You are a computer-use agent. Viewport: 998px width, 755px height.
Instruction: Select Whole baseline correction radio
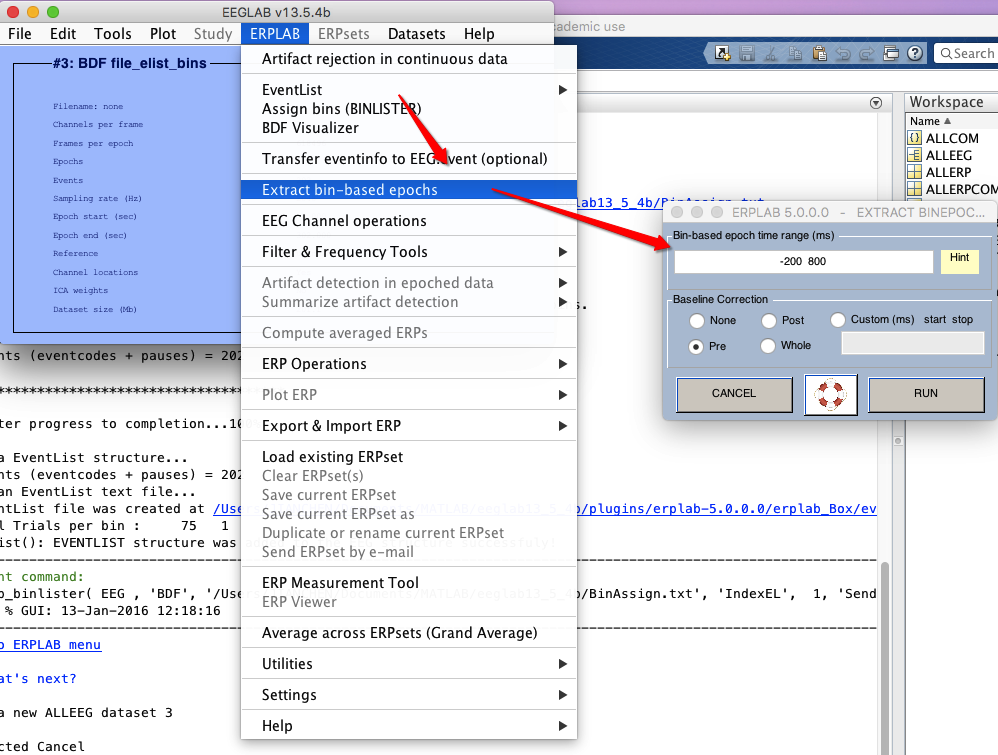tap(768, 346)
